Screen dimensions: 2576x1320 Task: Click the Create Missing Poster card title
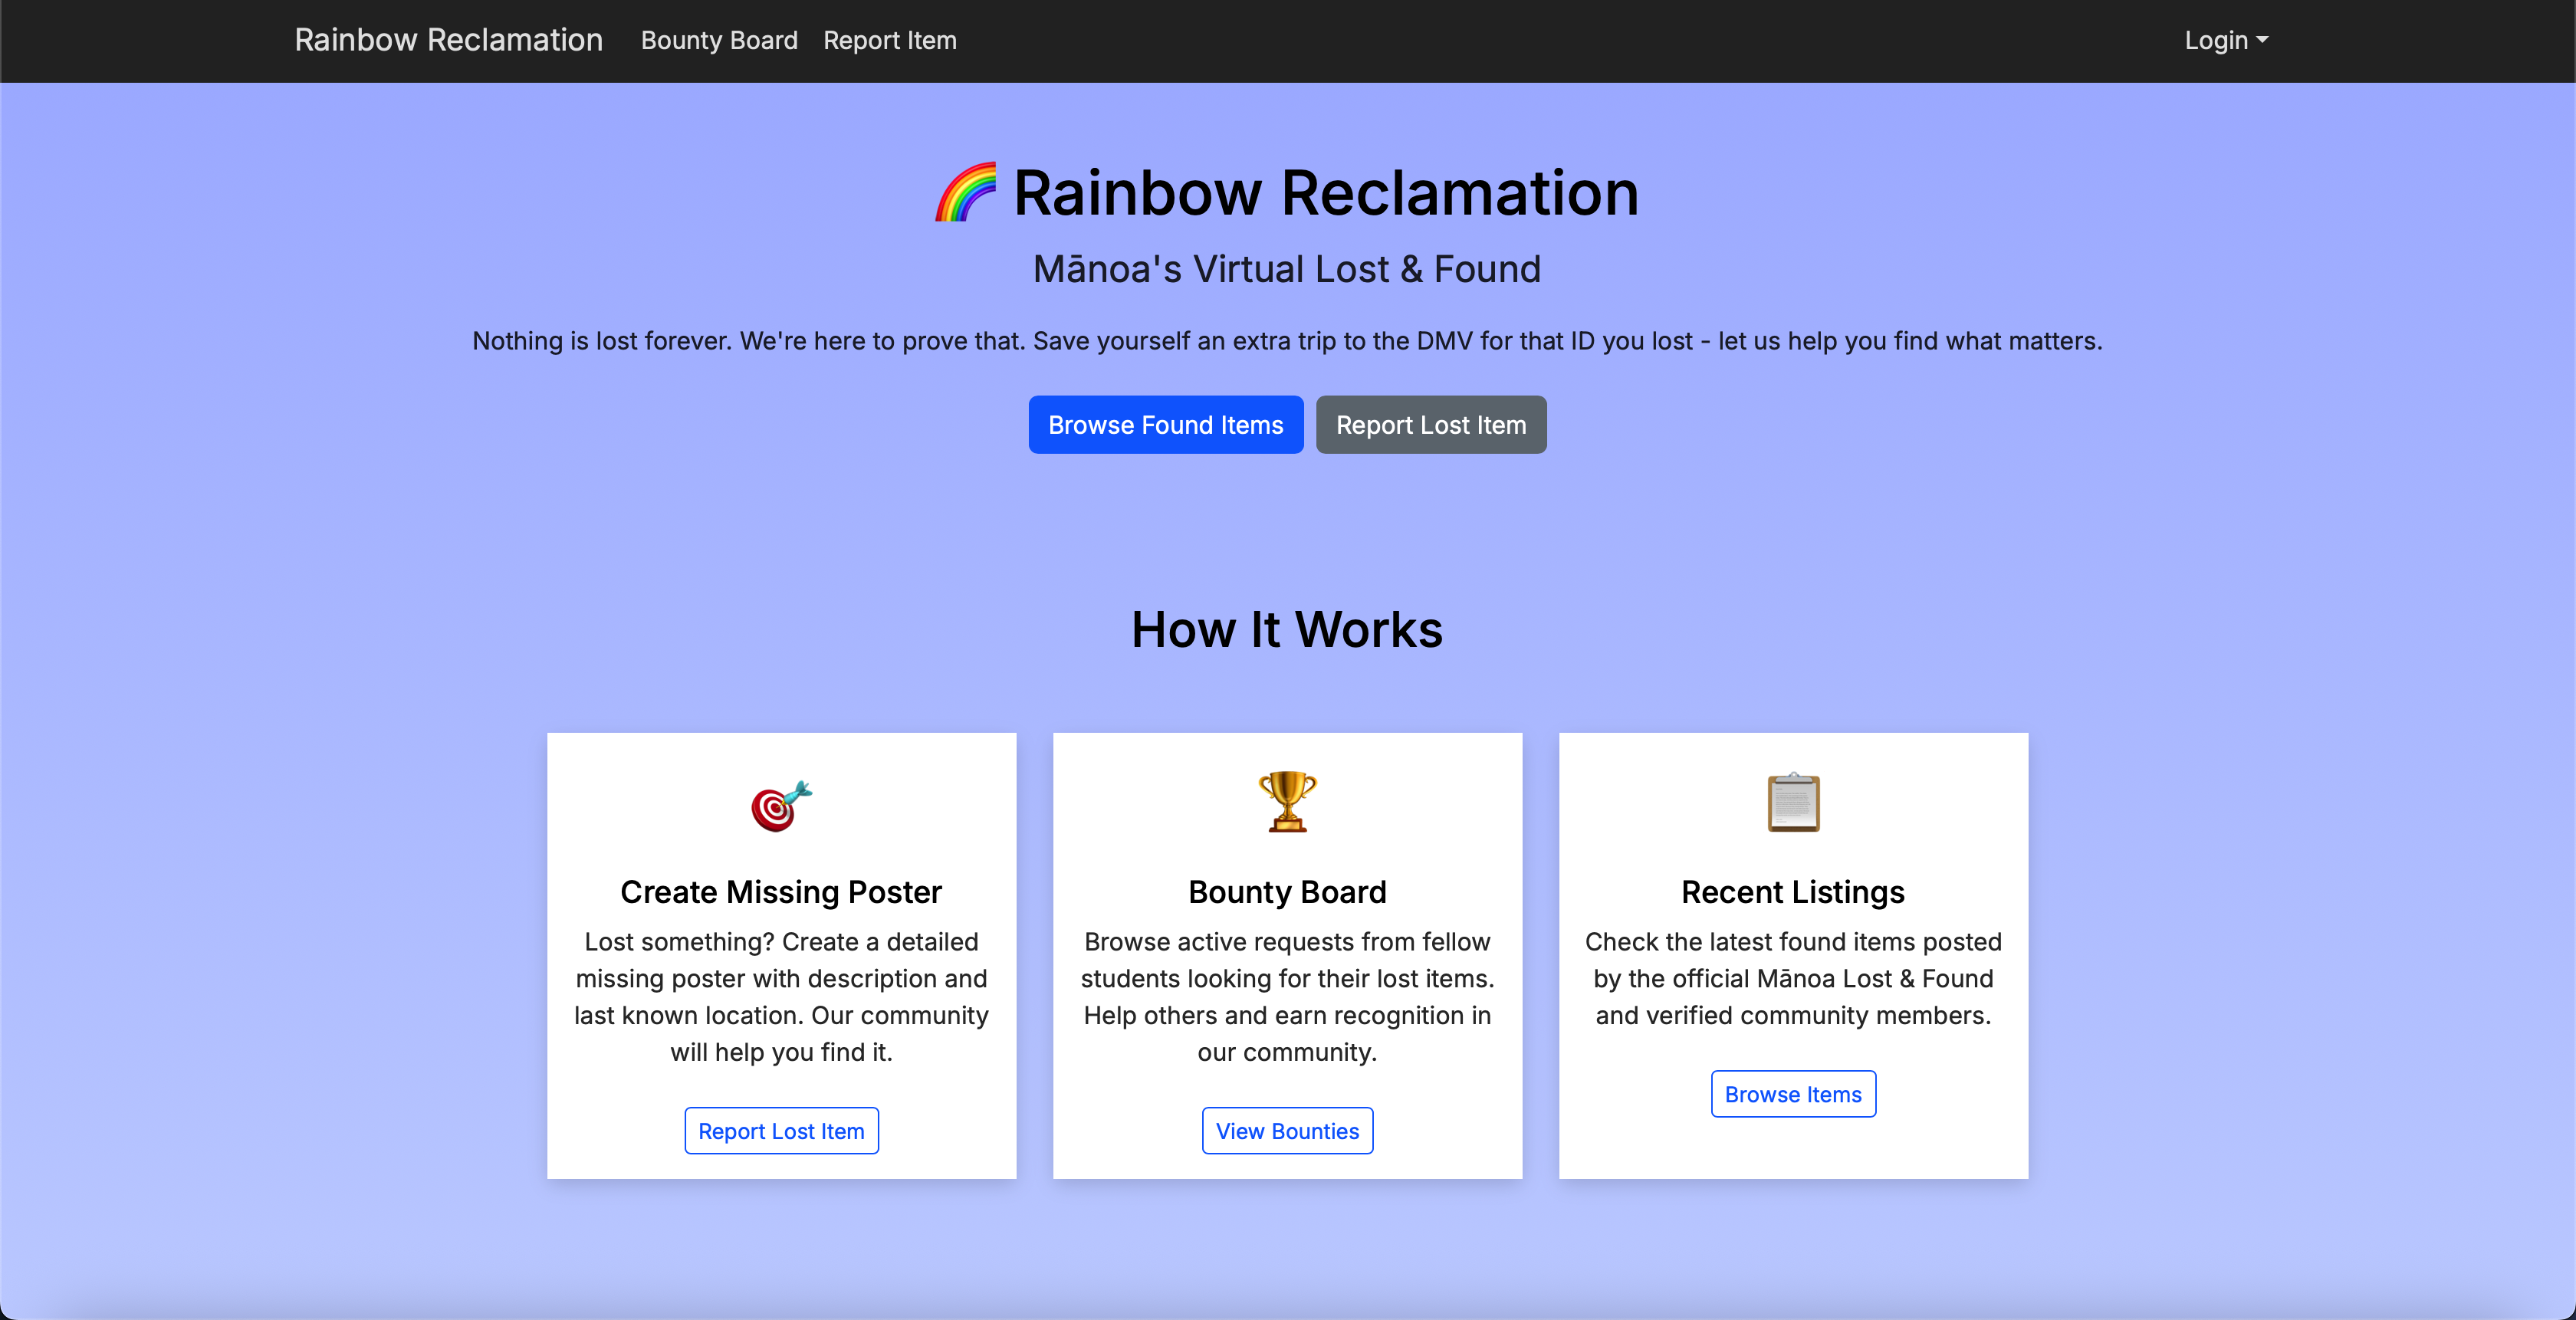[x=781, y=892]
